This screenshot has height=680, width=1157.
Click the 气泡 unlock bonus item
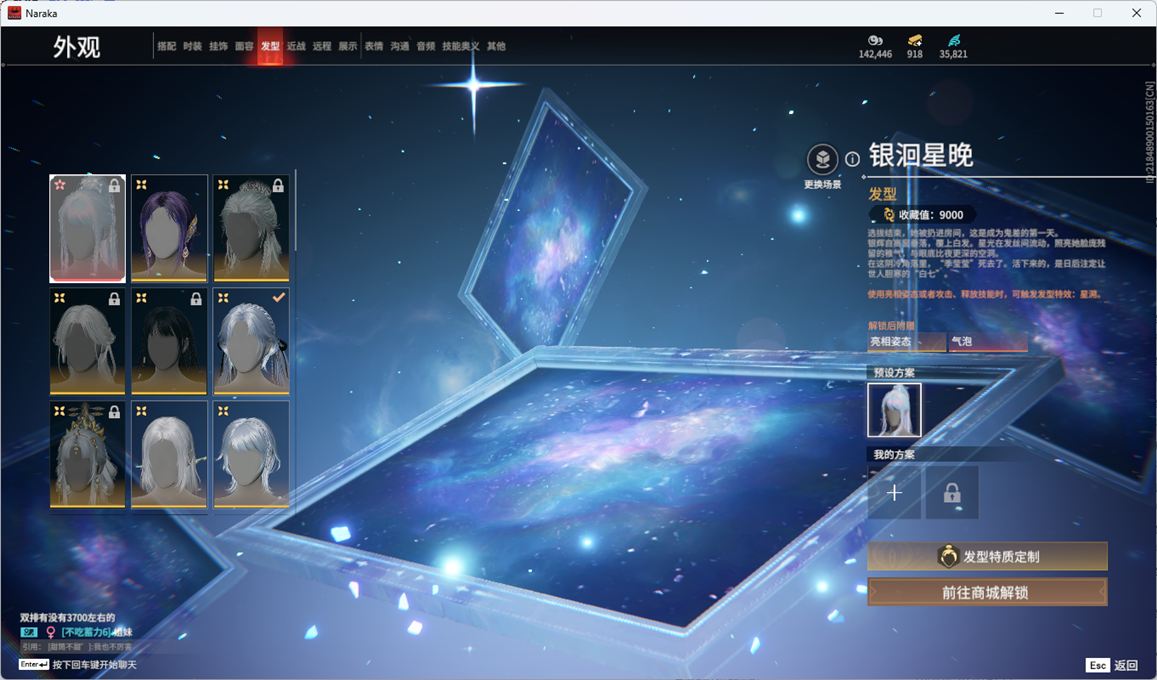click(987, 341)
